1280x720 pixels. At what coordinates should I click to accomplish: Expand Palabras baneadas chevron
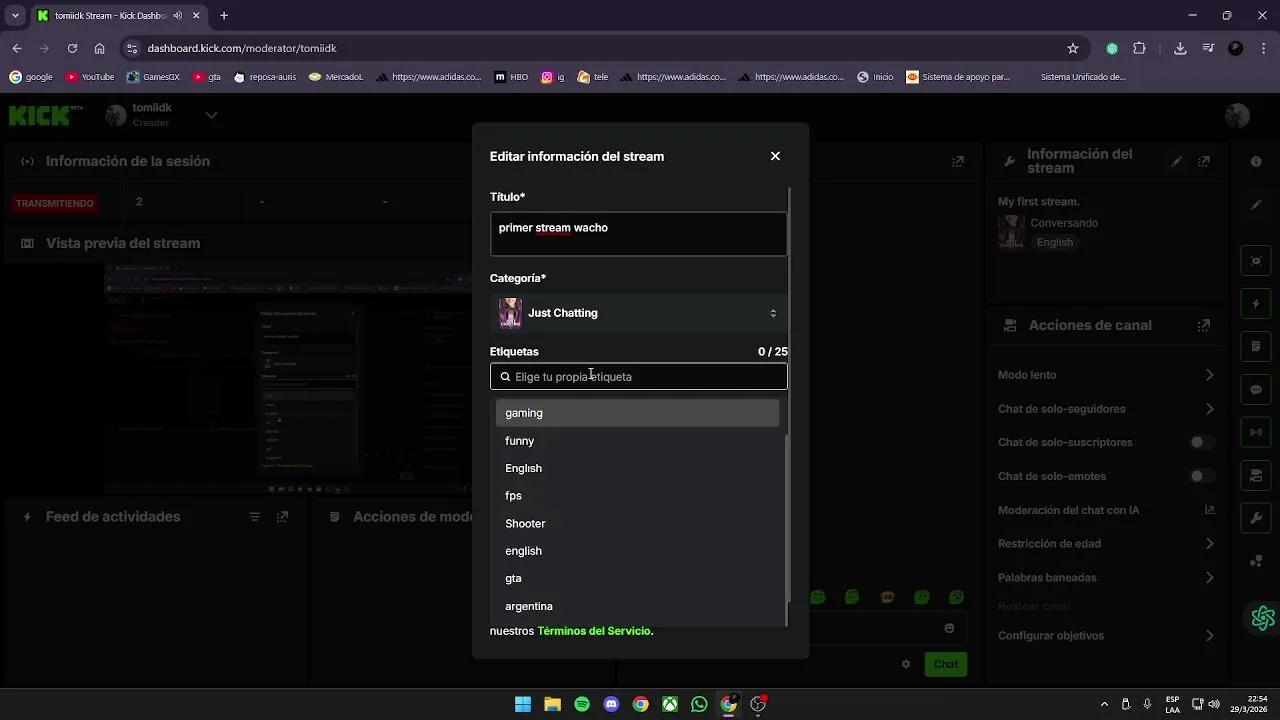point(1209,578)
